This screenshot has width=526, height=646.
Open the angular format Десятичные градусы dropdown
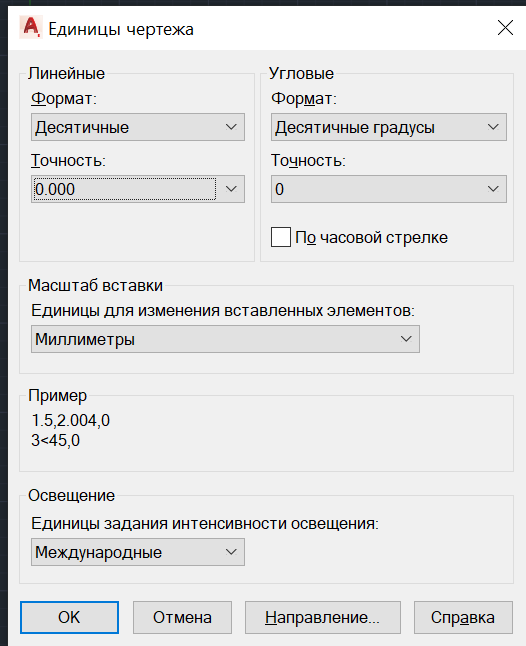388,127
